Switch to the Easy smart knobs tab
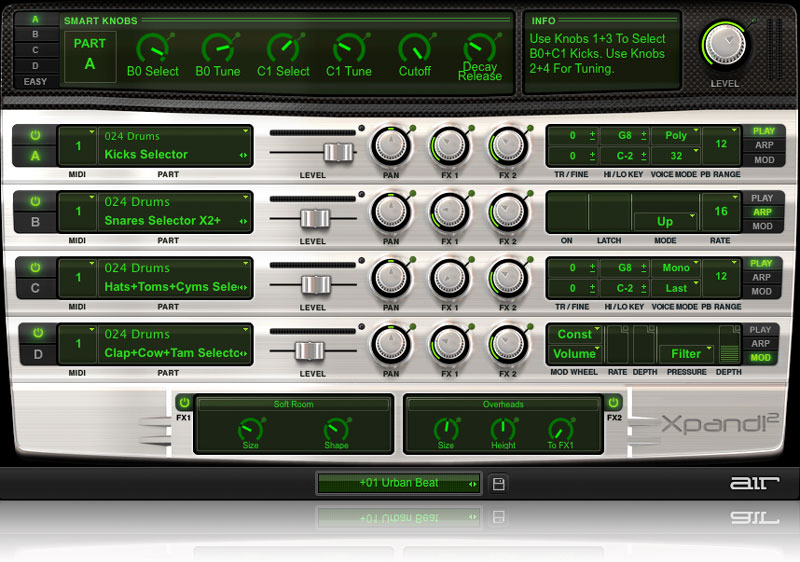Viewport: 800px width, 562px height. click(35, 81)
